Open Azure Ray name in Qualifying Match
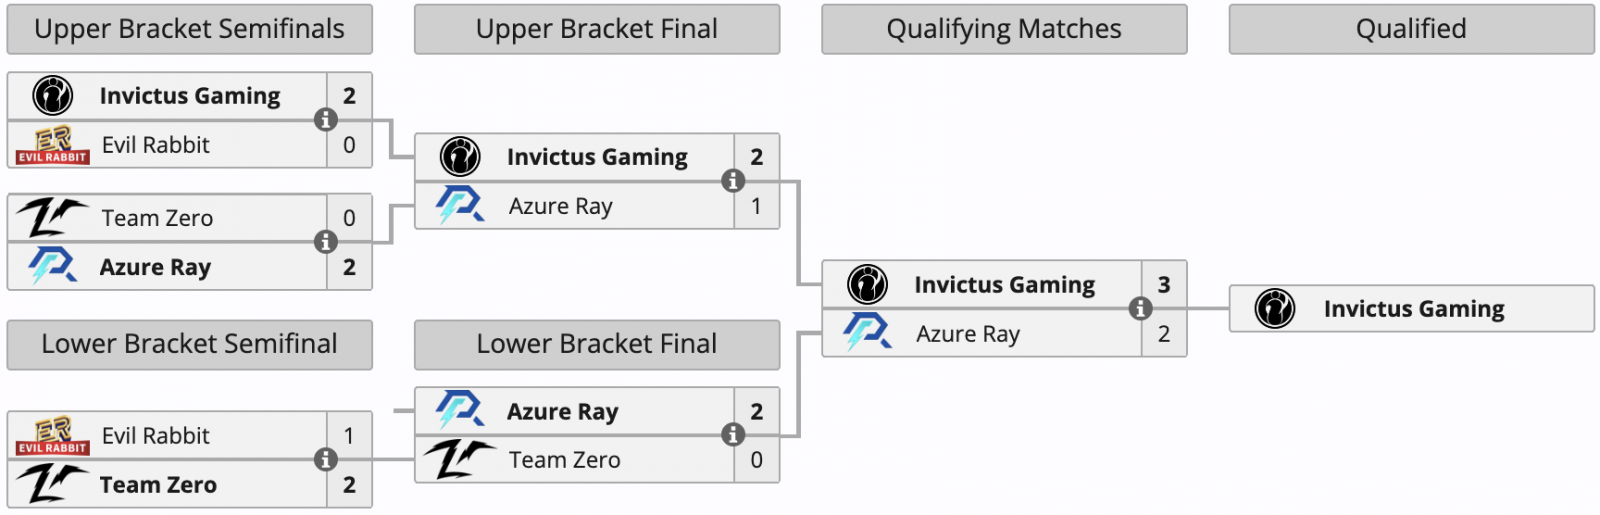 pyautogui.click(x=967, y=334)
